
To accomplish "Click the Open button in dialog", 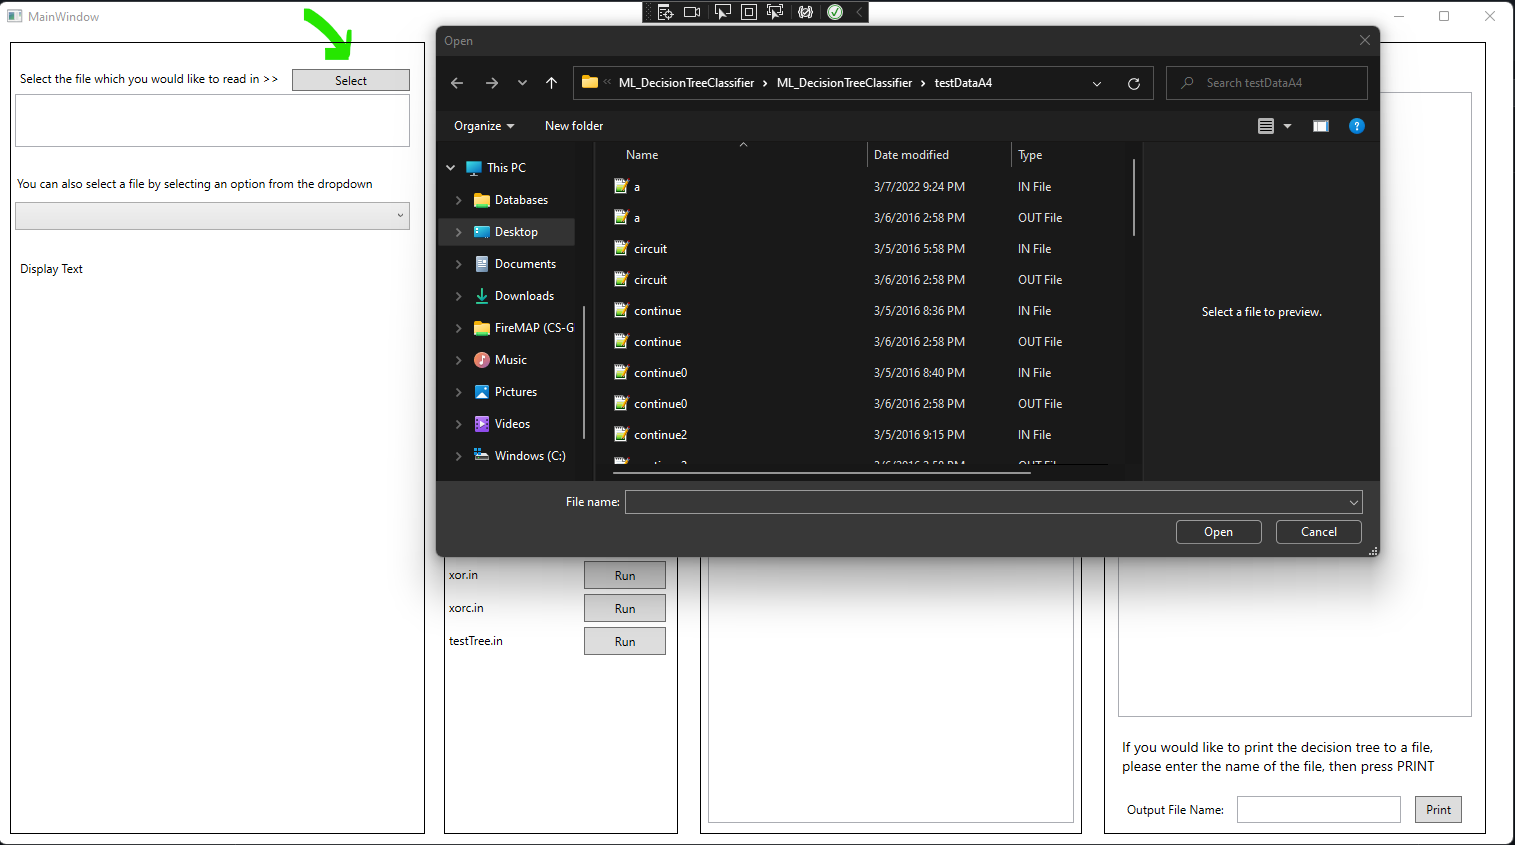I will pyautogui.click(x=1218, y=532).
